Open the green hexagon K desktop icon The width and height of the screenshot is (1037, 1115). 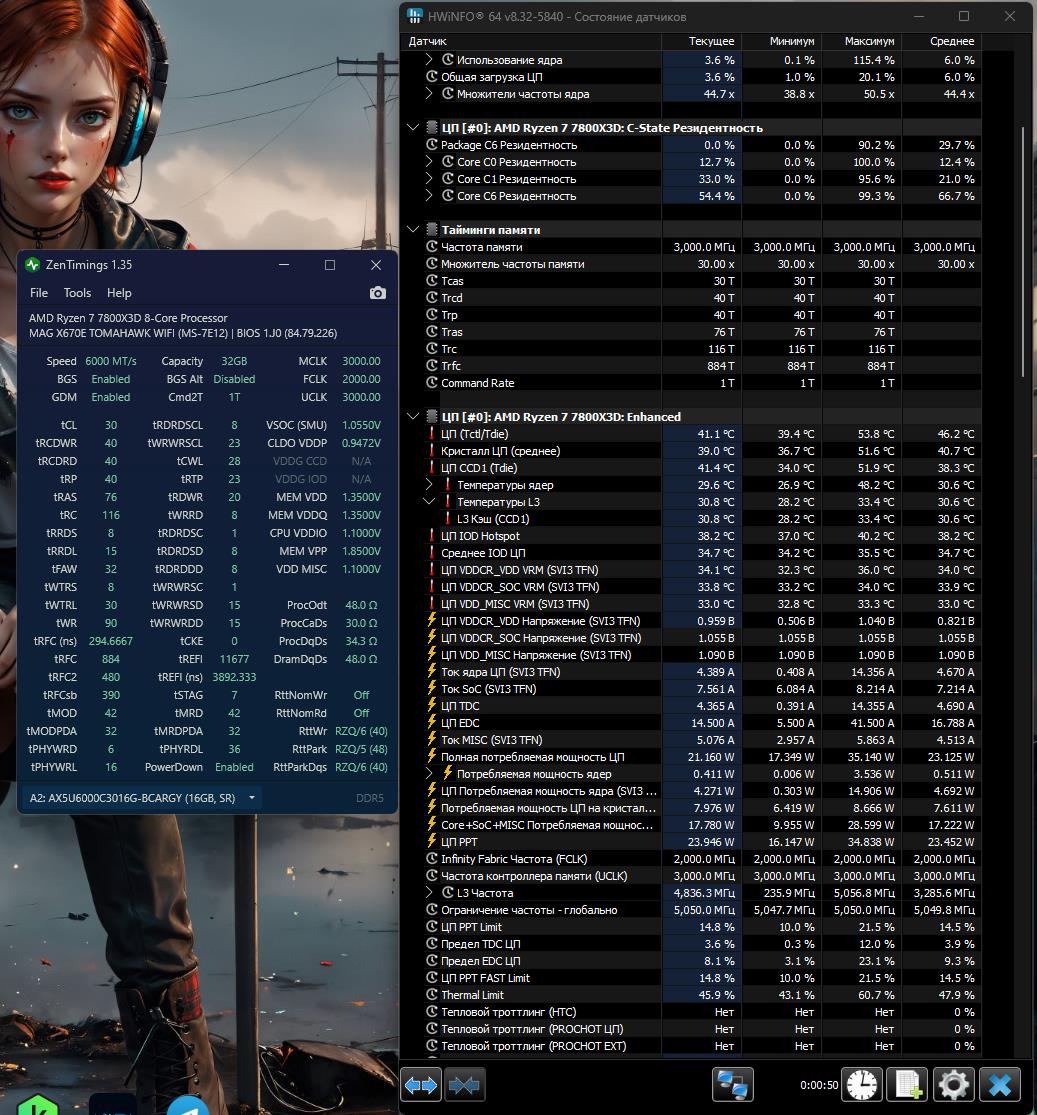click(37, 1105)
